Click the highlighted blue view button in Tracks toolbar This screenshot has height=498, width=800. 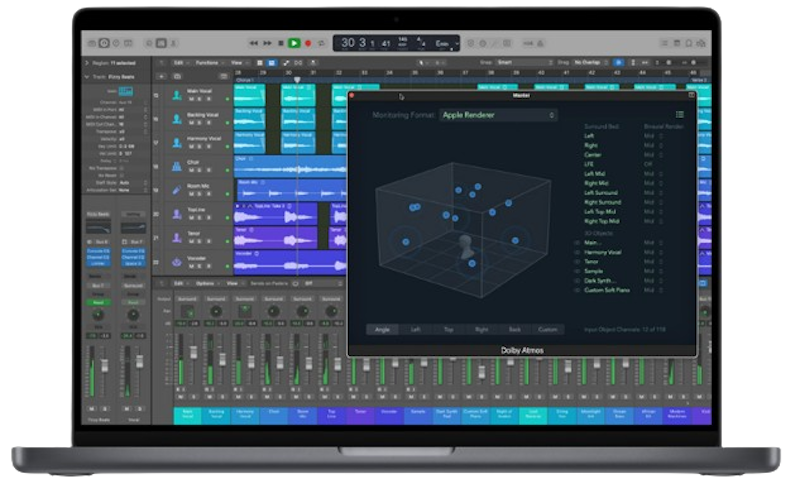point(271,63)
